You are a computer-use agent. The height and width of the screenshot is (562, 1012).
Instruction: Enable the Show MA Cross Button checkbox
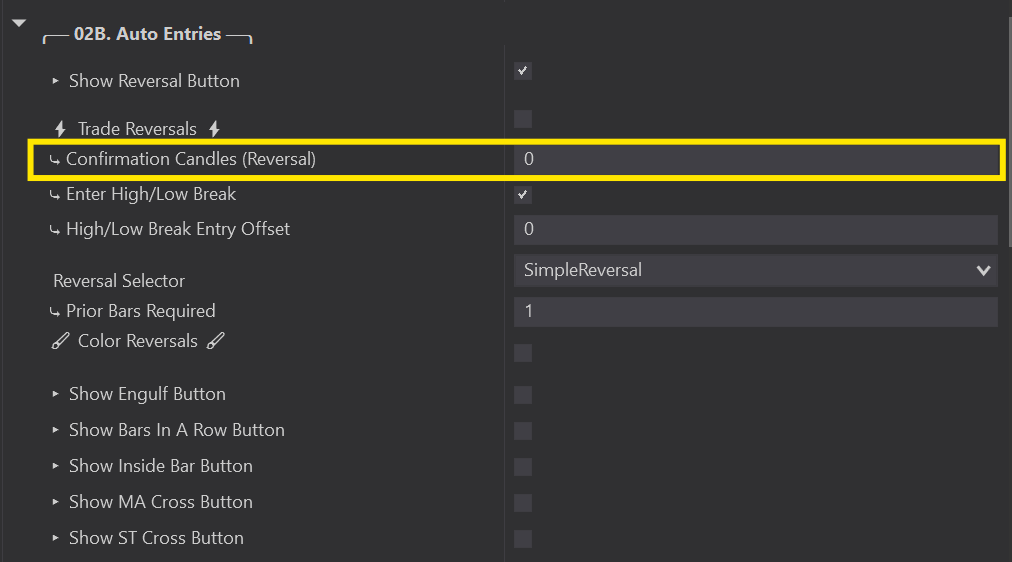pos(523,503)
